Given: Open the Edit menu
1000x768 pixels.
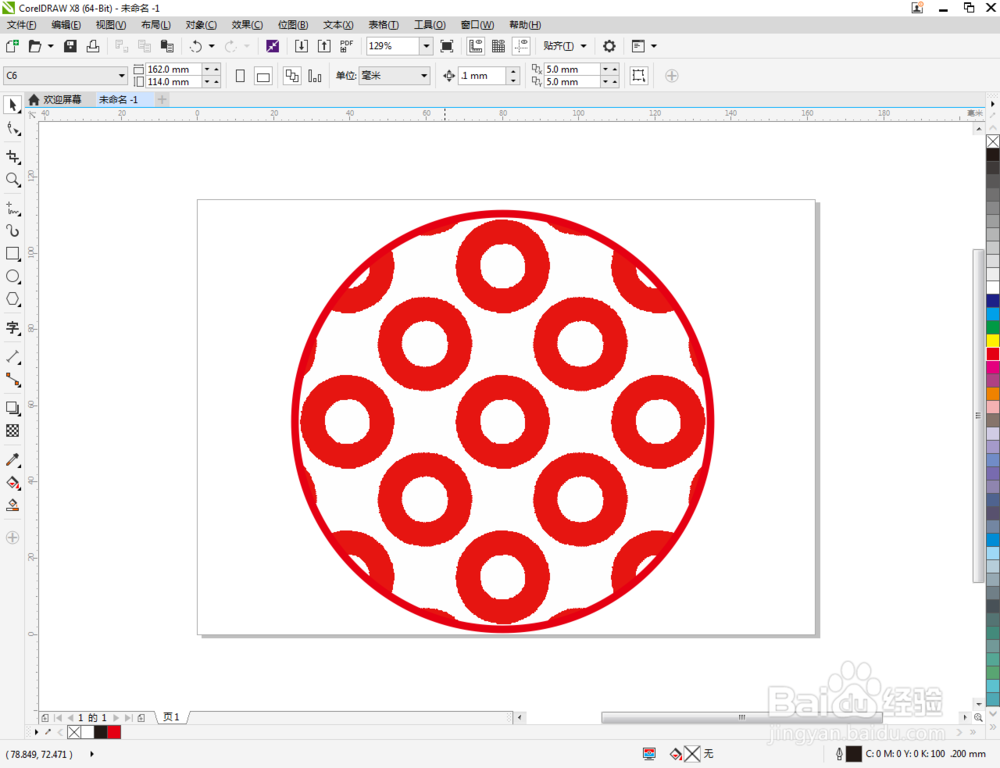Looking at the screenshot, I should [x=66, y=25].
